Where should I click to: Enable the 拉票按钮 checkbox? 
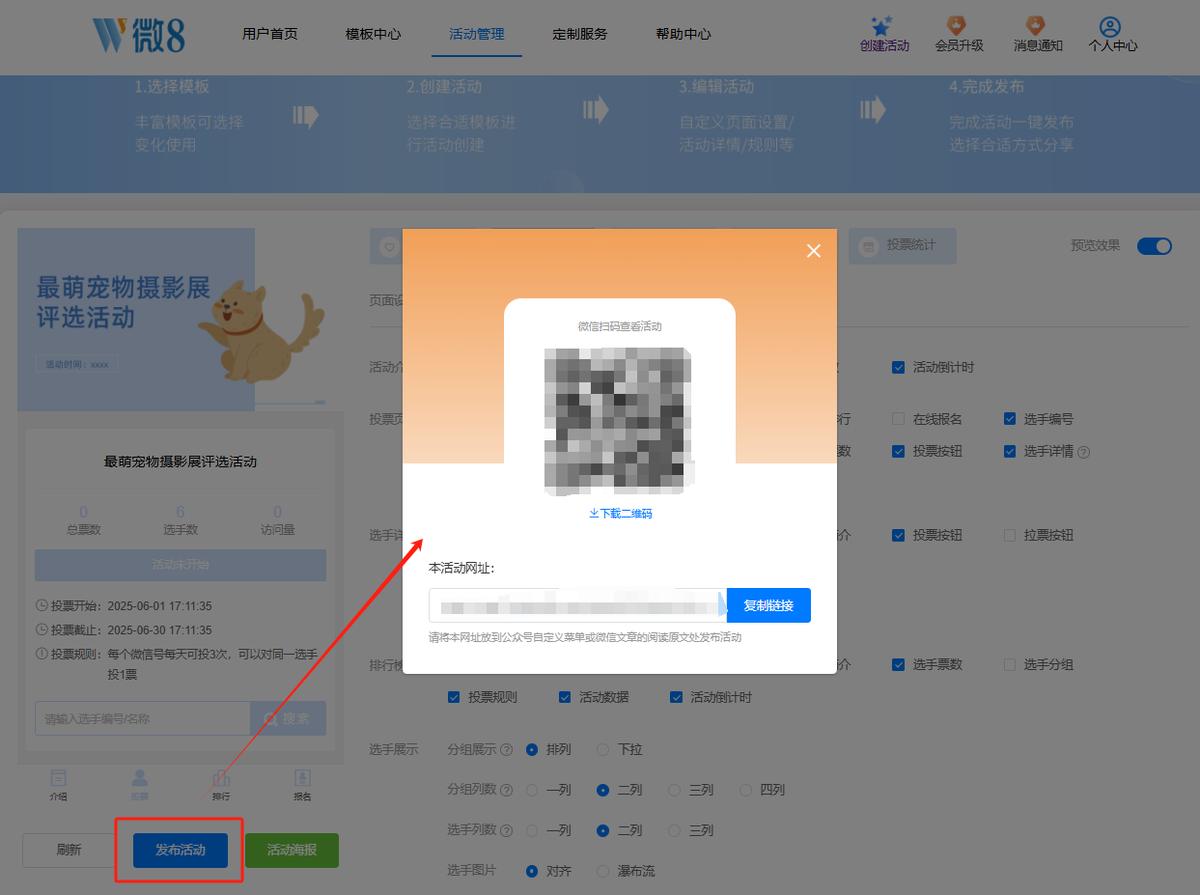1010,535
